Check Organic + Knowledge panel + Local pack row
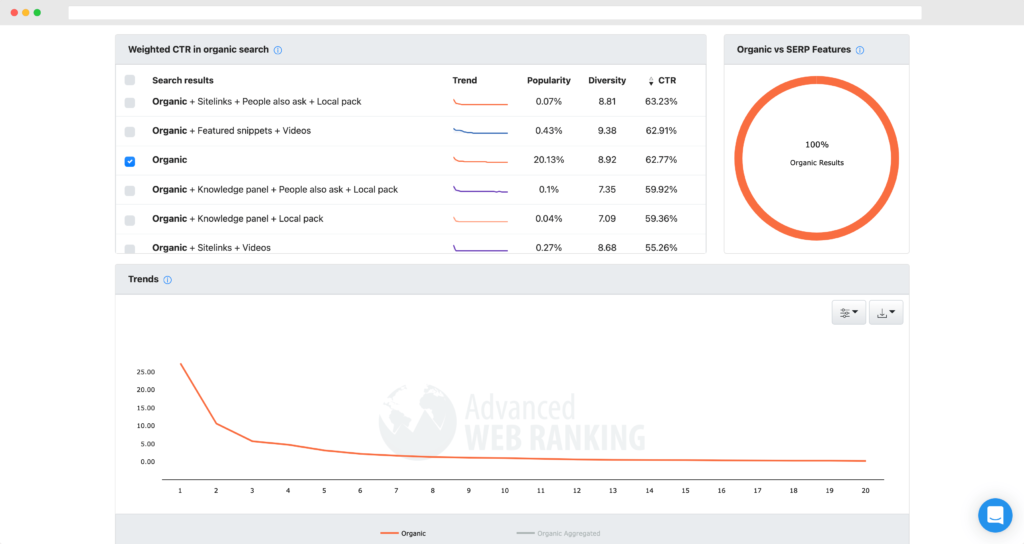1024x544 pixels. point(130,220)
